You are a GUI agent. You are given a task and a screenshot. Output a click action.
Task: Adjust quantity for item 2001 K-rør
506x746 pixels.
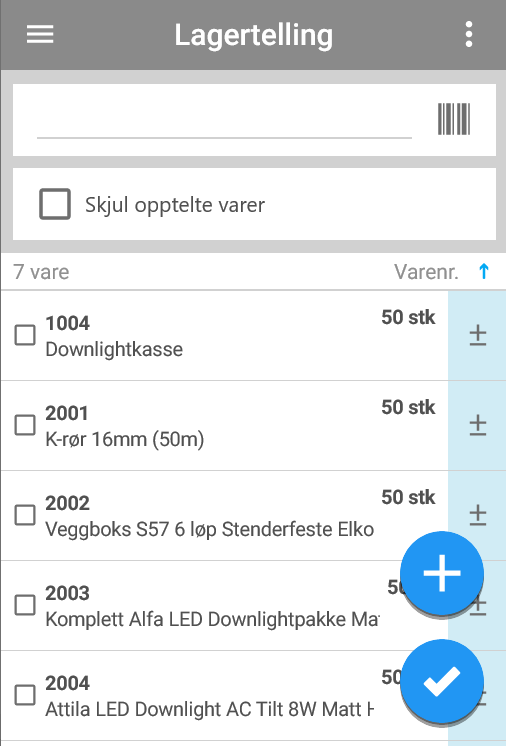(x=477, y=425)
